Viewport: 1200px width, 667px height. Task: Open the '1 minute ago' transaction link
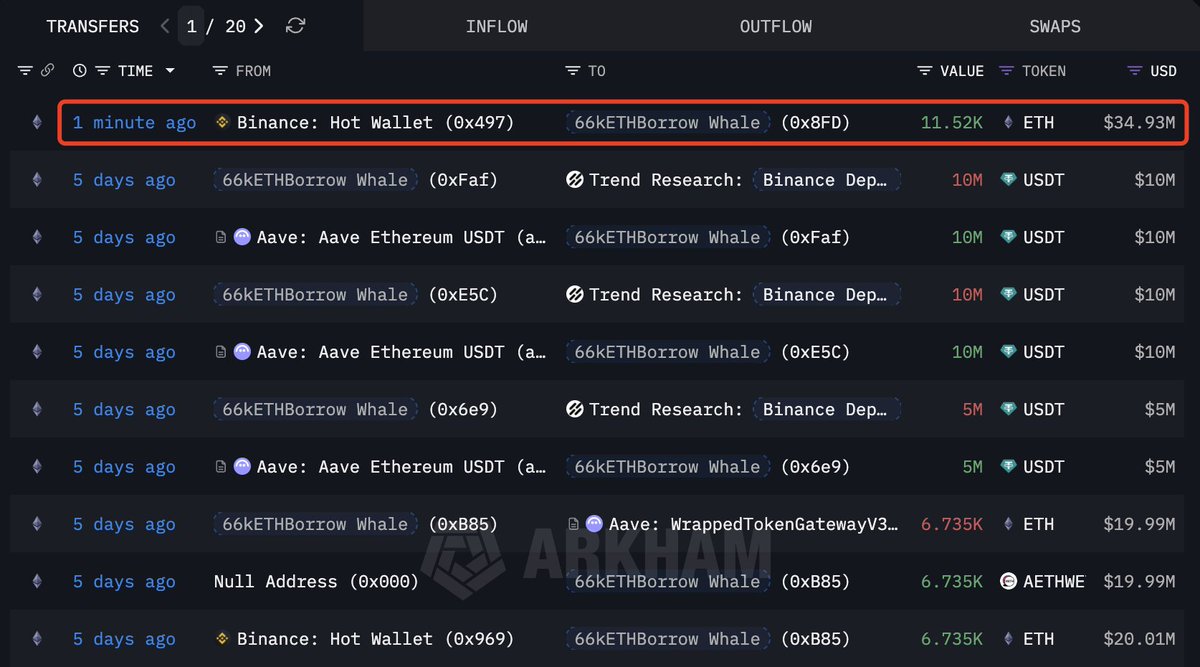(x=134, y=123)
